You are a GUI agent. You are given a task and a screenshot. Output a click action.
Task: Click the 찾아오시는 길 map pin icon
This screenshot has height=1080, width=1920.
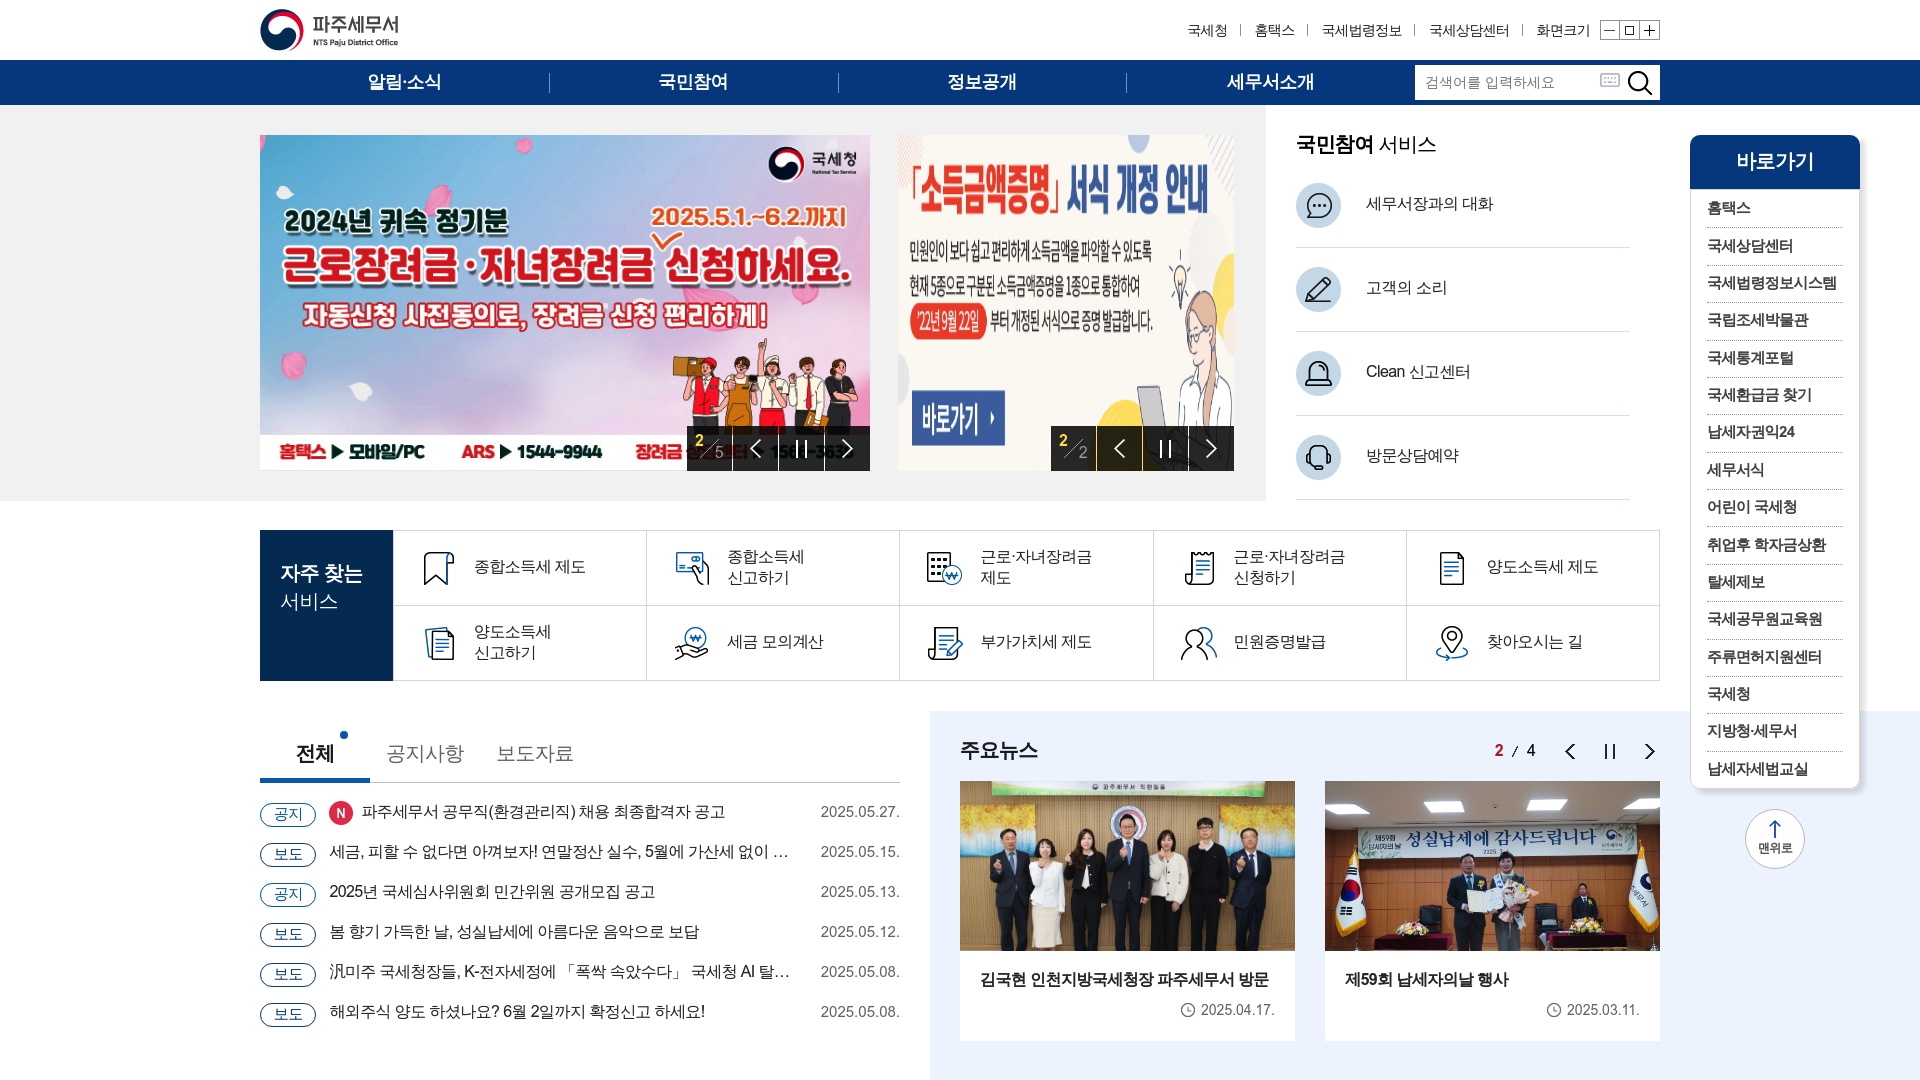[1452, 643]
